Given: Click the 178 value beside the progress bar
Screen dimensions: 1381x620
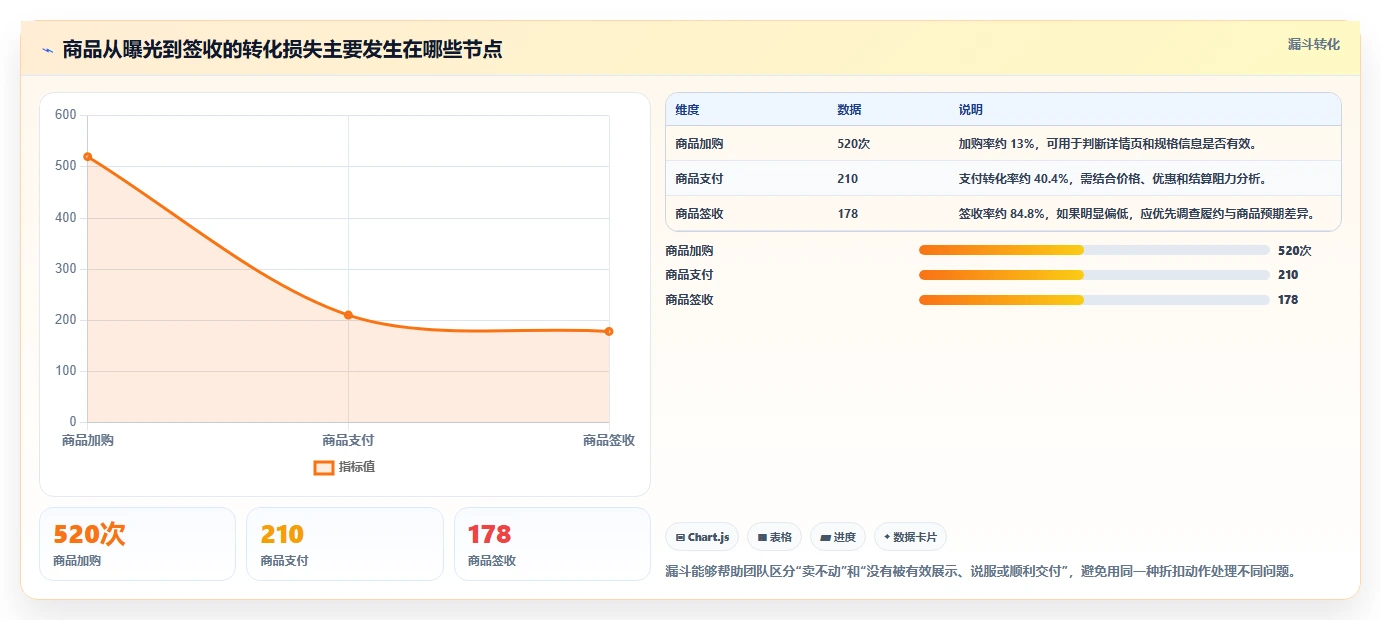Looking at the screenshot, I should [x=1288, y=300].
